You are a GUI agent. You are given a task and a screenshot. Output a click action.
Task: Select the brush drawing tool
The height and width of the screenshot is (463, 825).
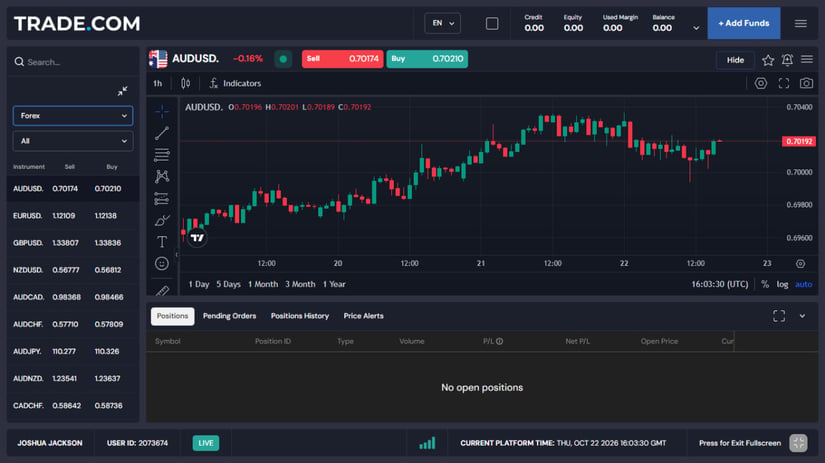pyautogui.click(x=162, y=220)
